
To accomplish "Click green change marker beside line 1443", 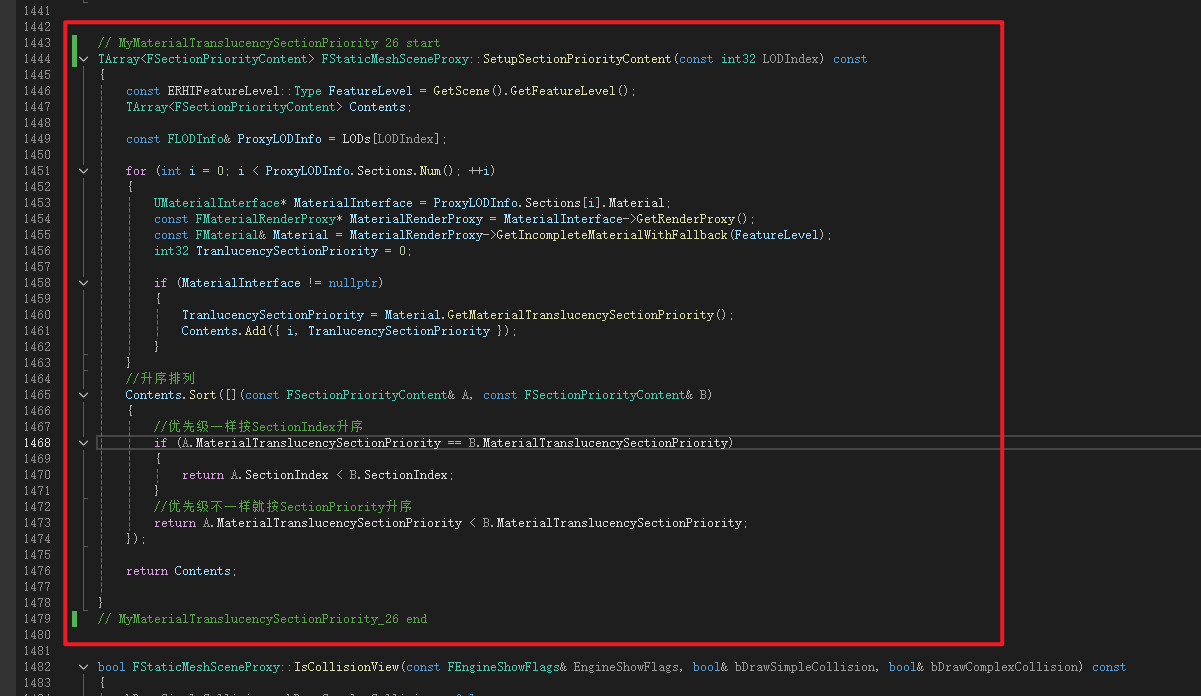I will (74, 43).
